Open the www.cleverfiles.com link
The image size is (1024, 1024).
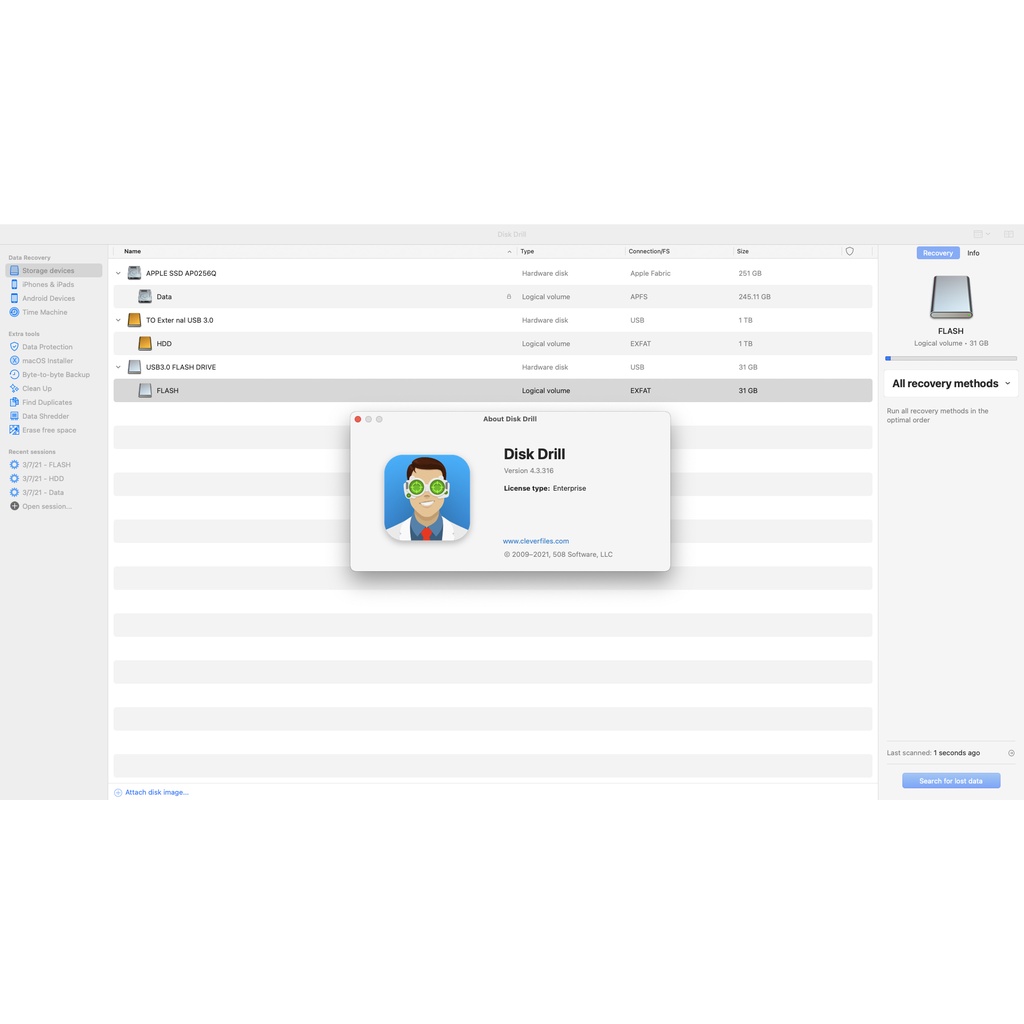click(536, 541)
